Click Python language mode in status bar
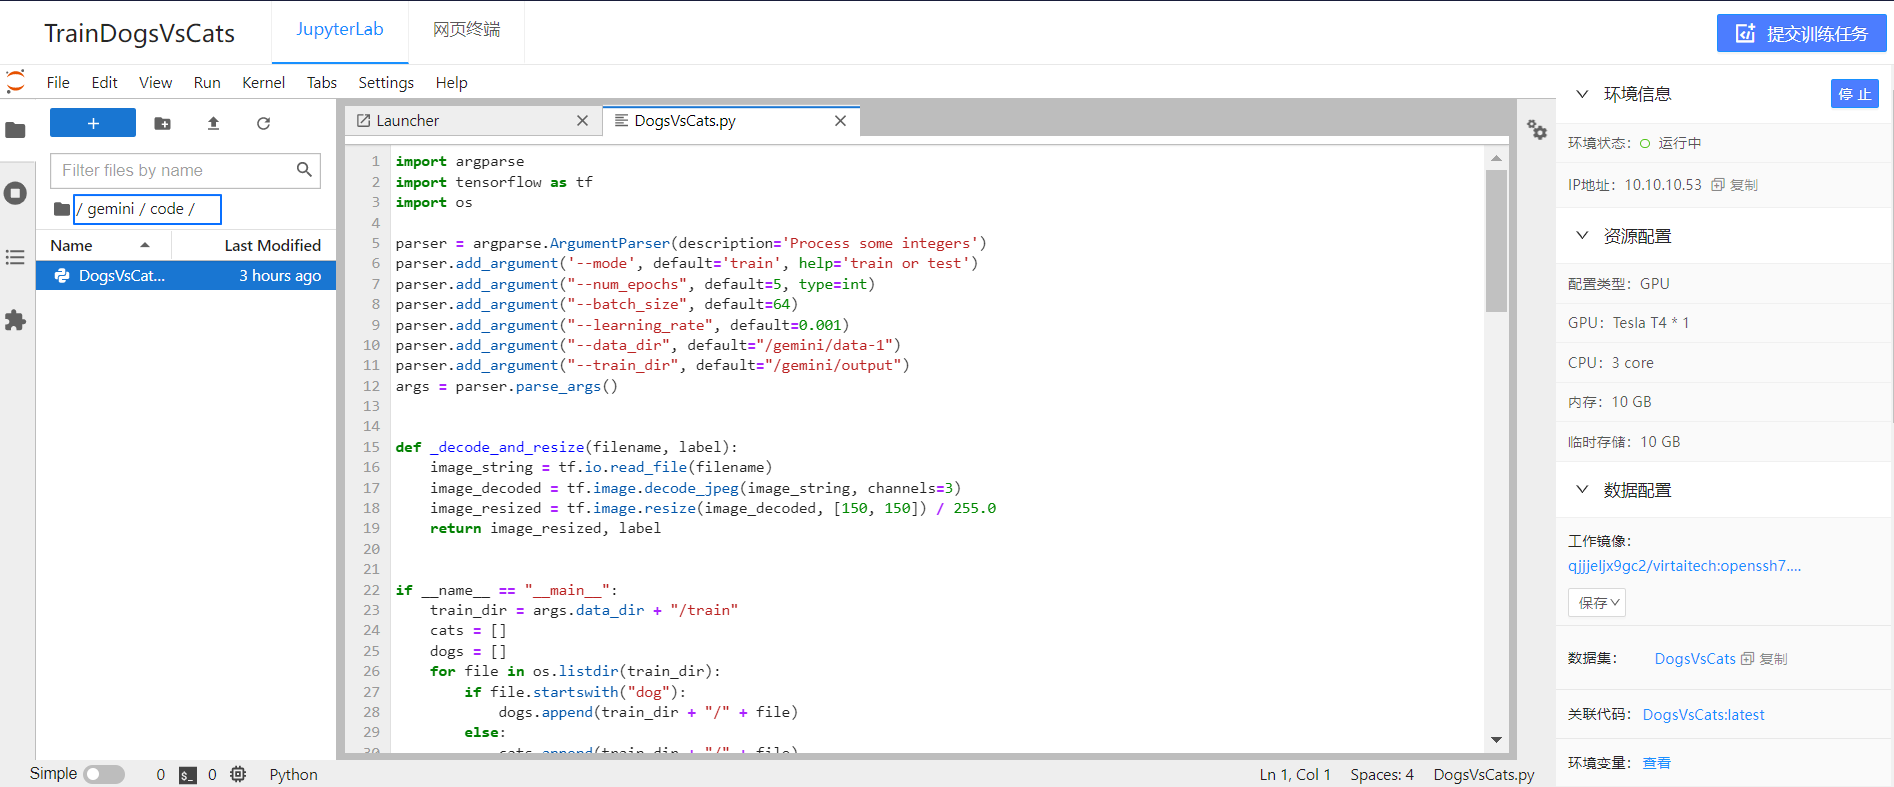The image size is (1894, 787). (293, 775)
